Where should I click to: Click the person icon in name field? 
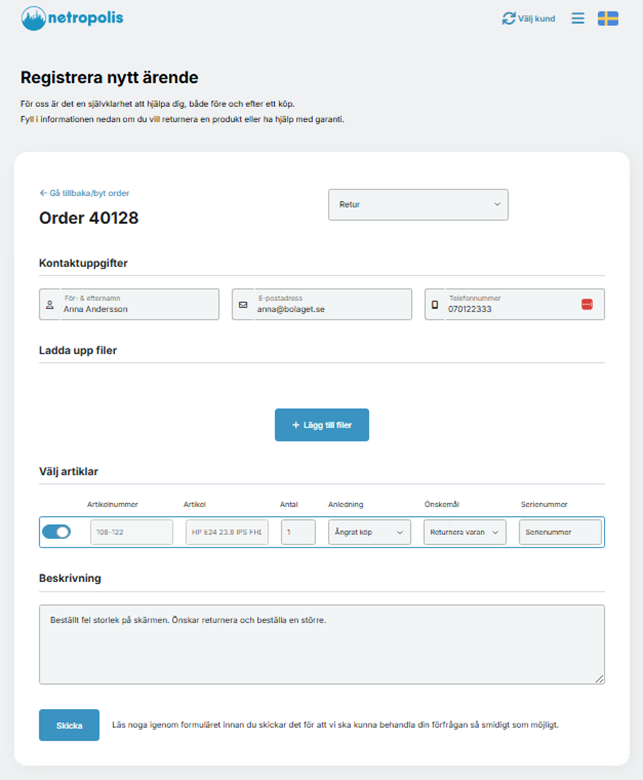click(x=50, y=305)
